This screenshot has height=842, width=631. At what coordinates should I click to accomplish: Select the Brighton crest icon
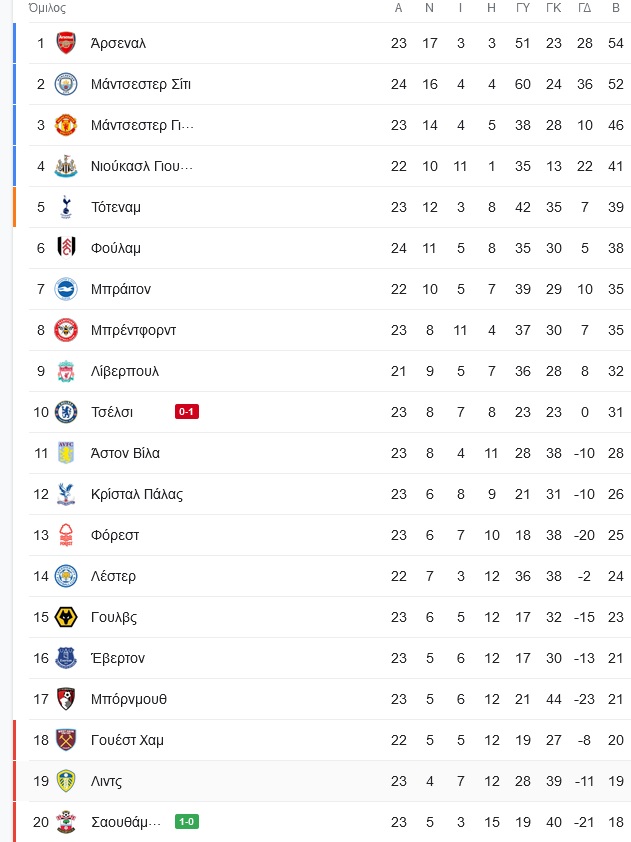(x=66, y=289)
